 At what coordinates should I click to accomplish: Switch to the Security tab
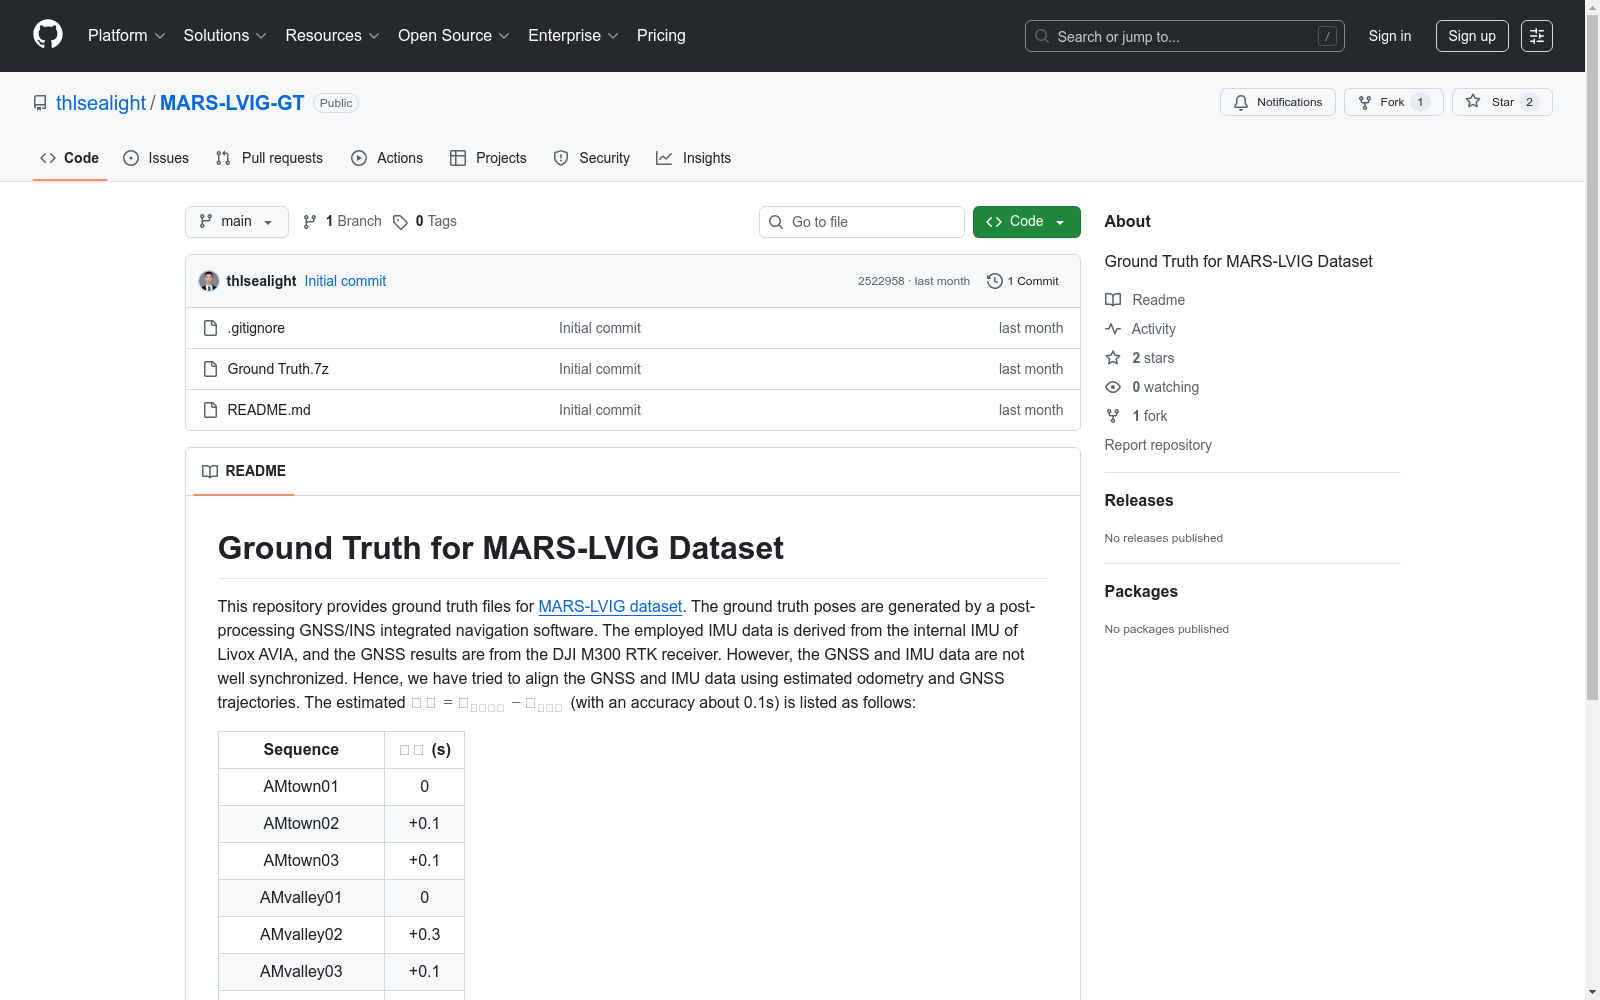(592, 158)
